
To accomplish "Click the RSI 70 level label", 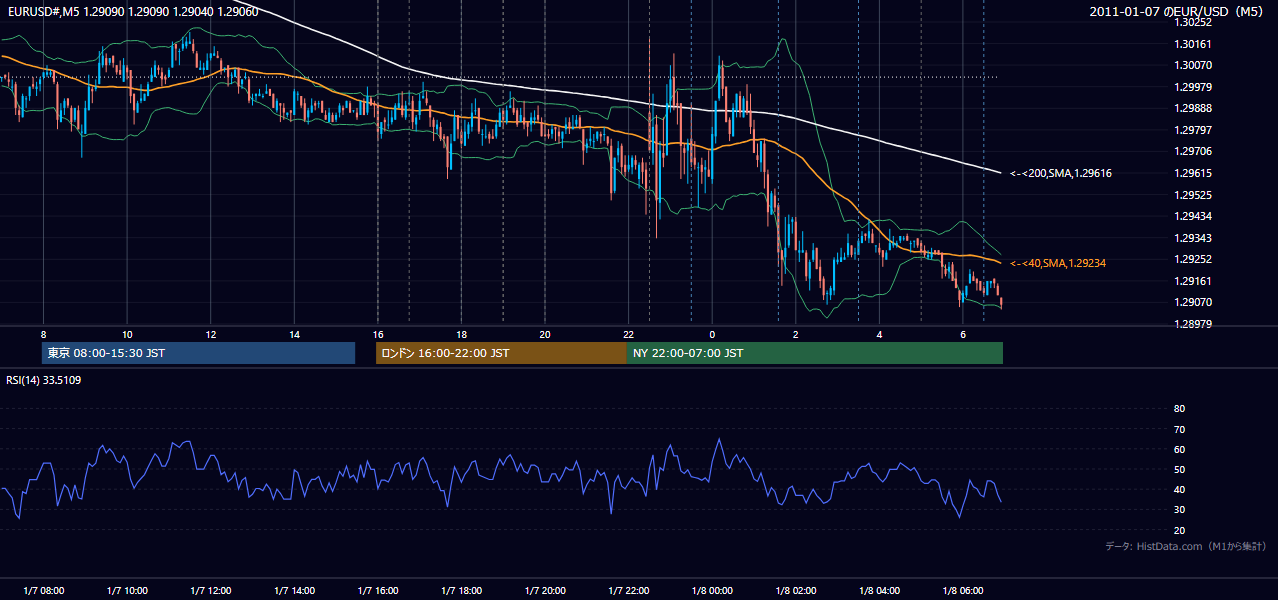I will pos(1179,429).
